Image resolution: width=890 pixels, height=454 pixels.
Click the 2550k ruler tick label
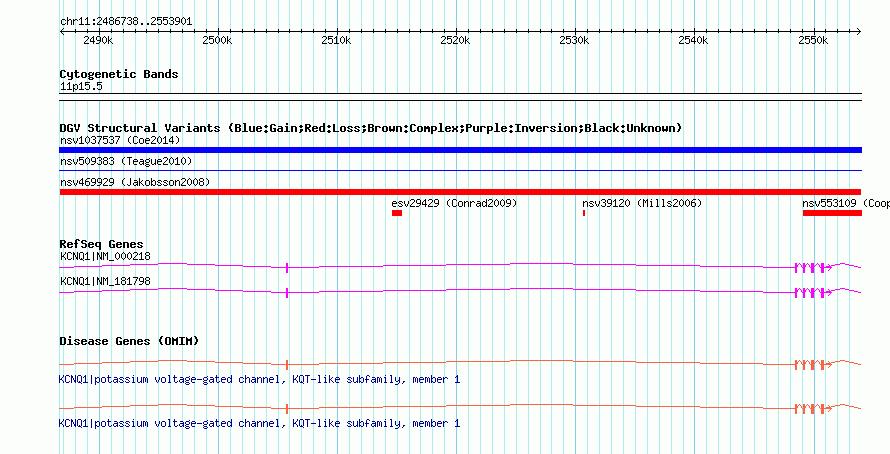(x=813, y=41)
